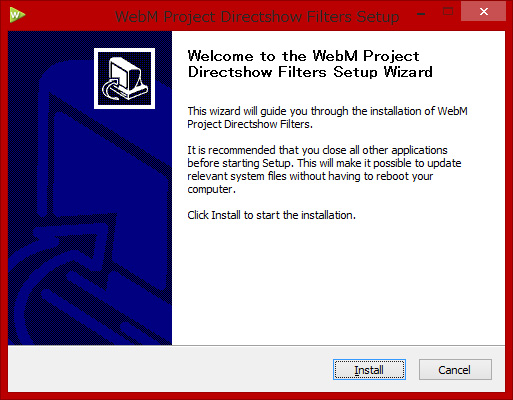The image size is (513, 400).
Task: Cancel the WebM filters setup
Action: [x=455, y=369]
